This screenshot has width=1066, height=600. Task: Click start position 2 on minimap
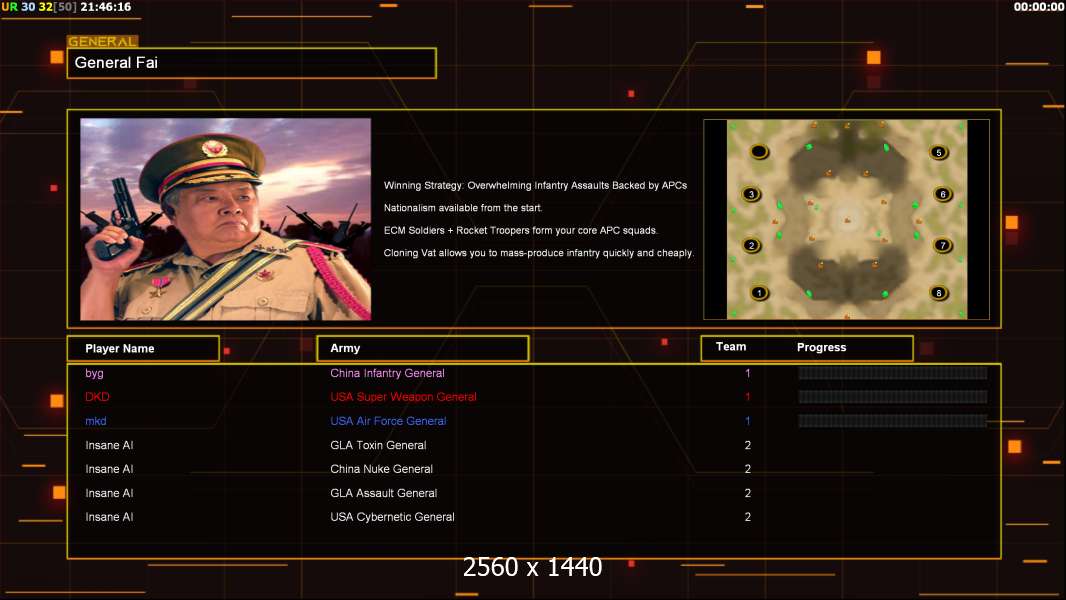click(751, 245)
